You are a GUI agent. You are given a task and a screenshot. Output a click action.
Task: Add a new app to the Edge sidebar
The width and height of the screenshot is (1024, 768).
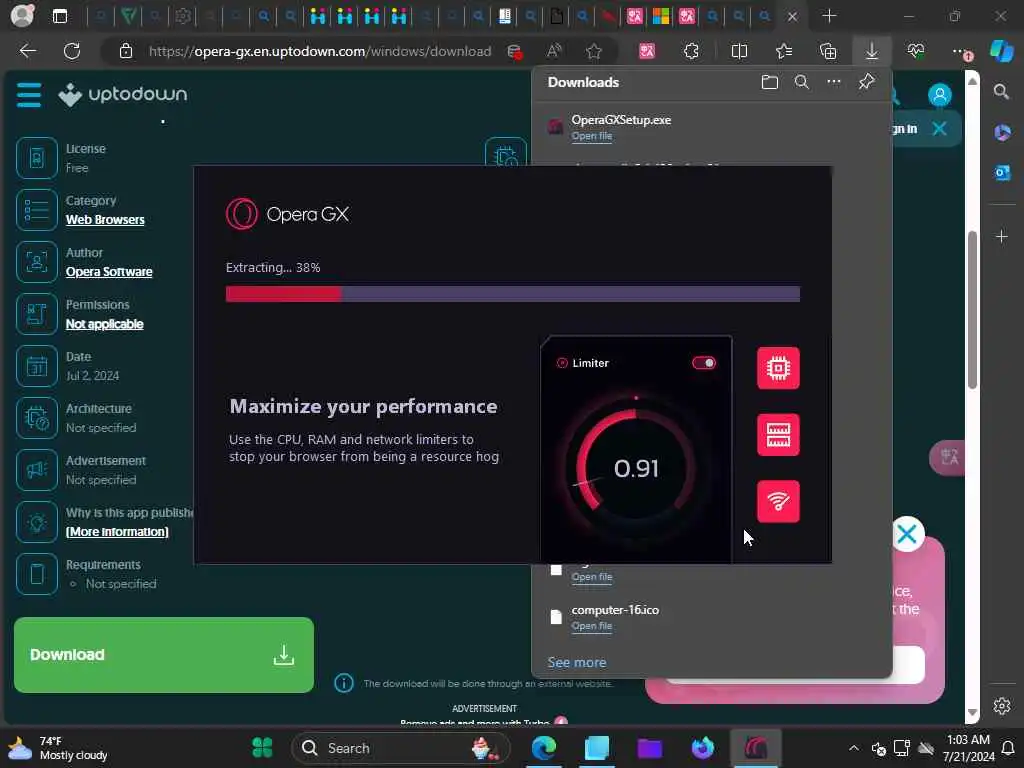pos(1002,236)
